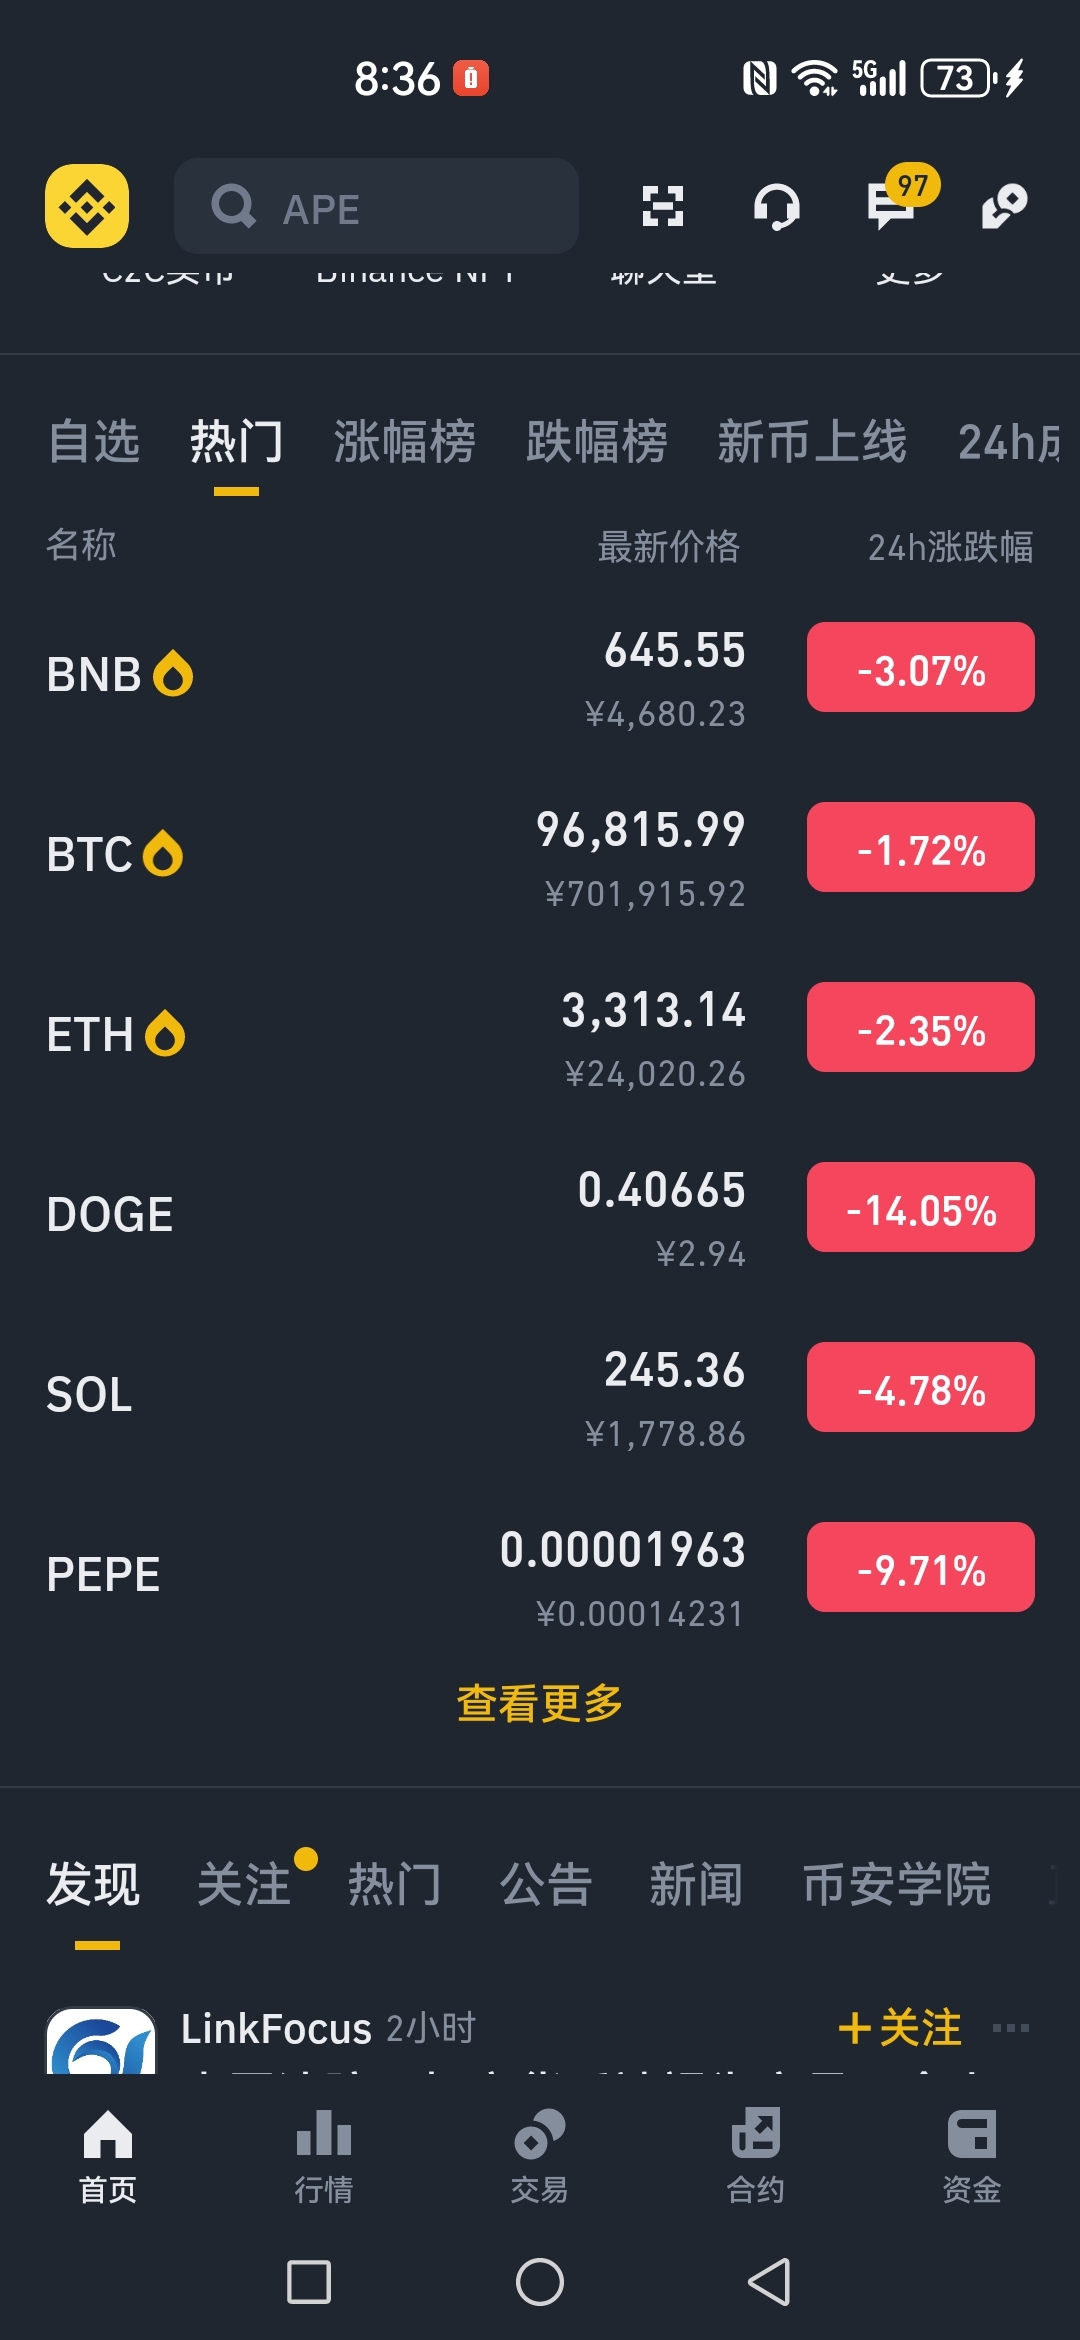
Task: Tap the rocket icon in header
Action: [x=1004, y=206]
